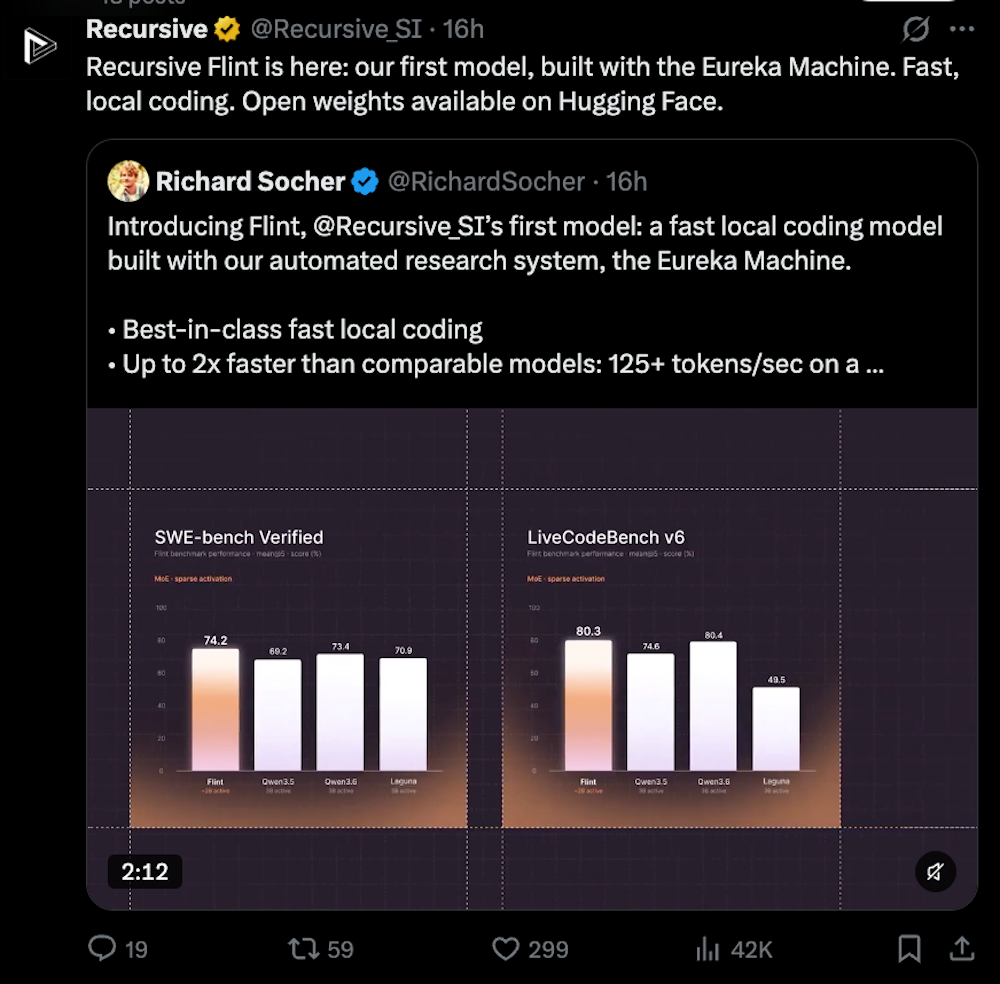Open the @Recursive_SI handle link

[336, 29]
